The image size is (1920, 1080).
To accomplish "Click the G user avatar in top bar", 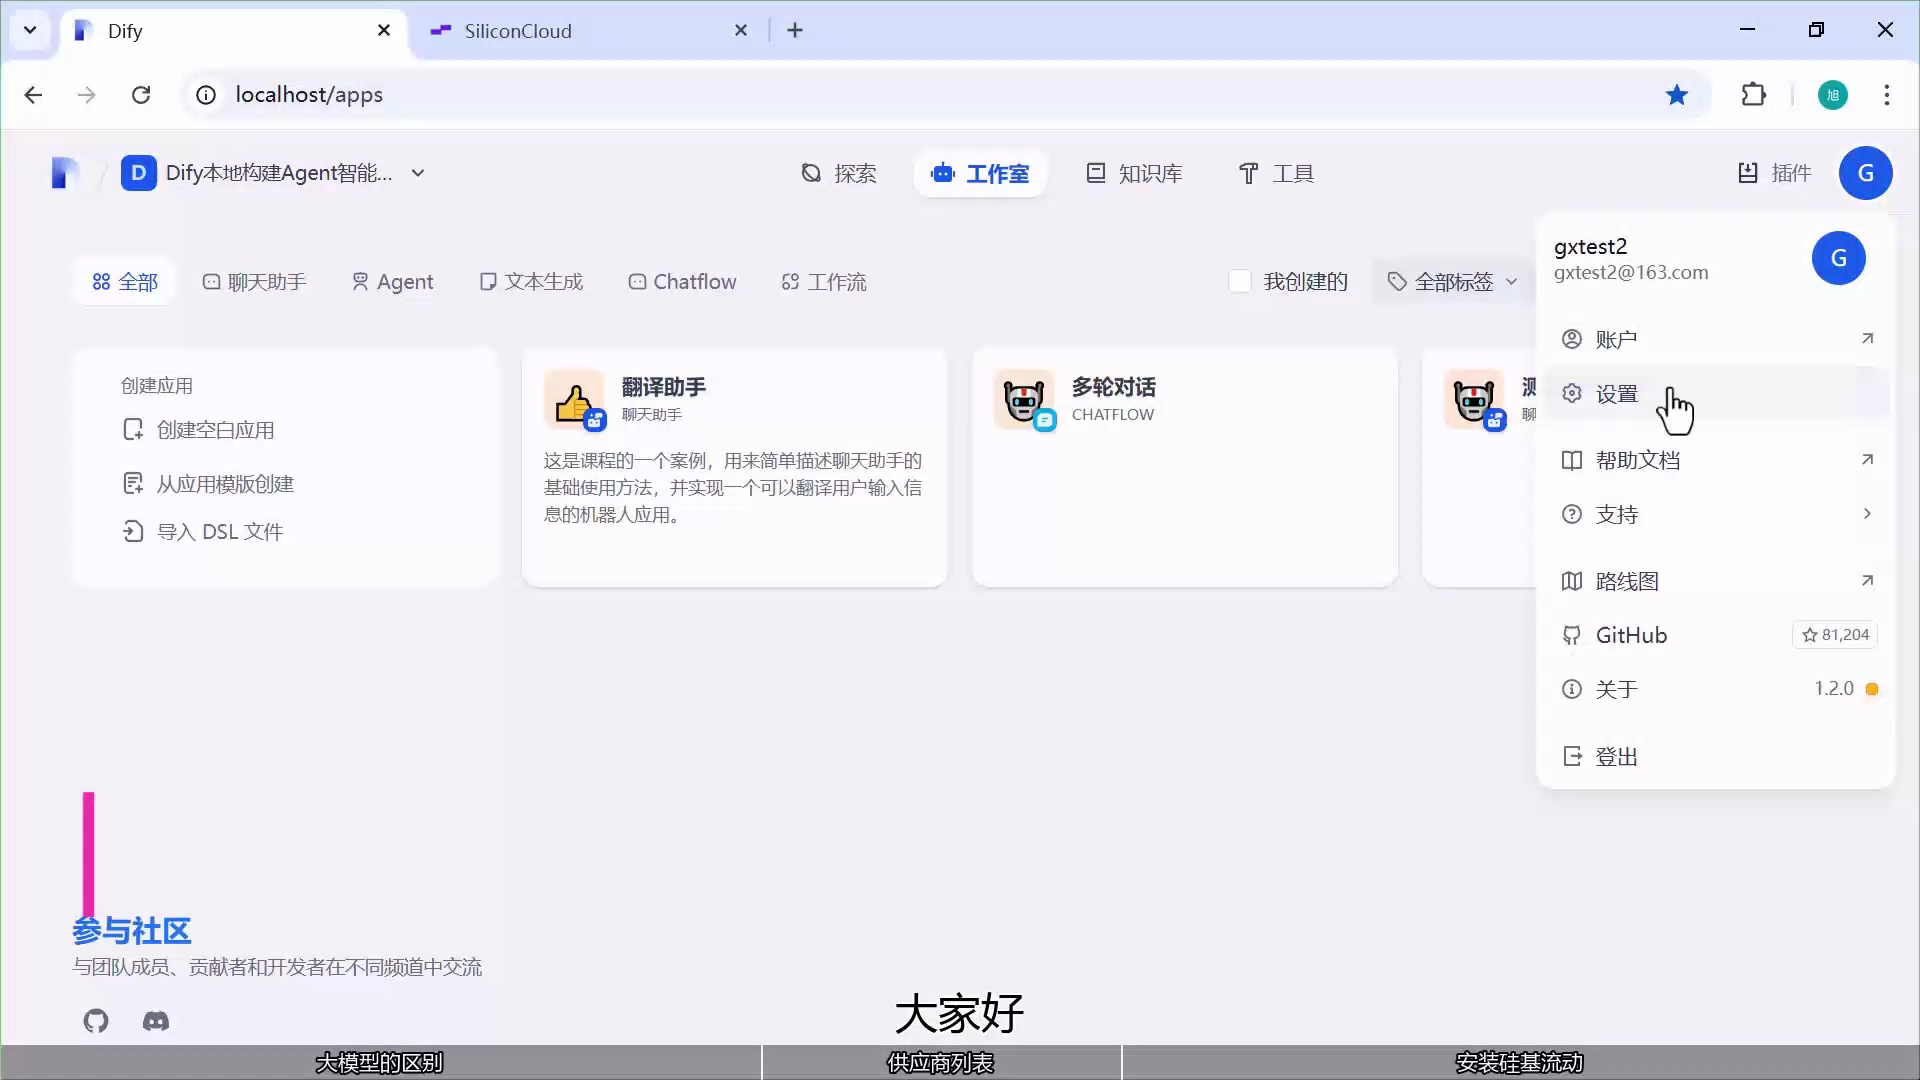I will tap(1865, 173).
